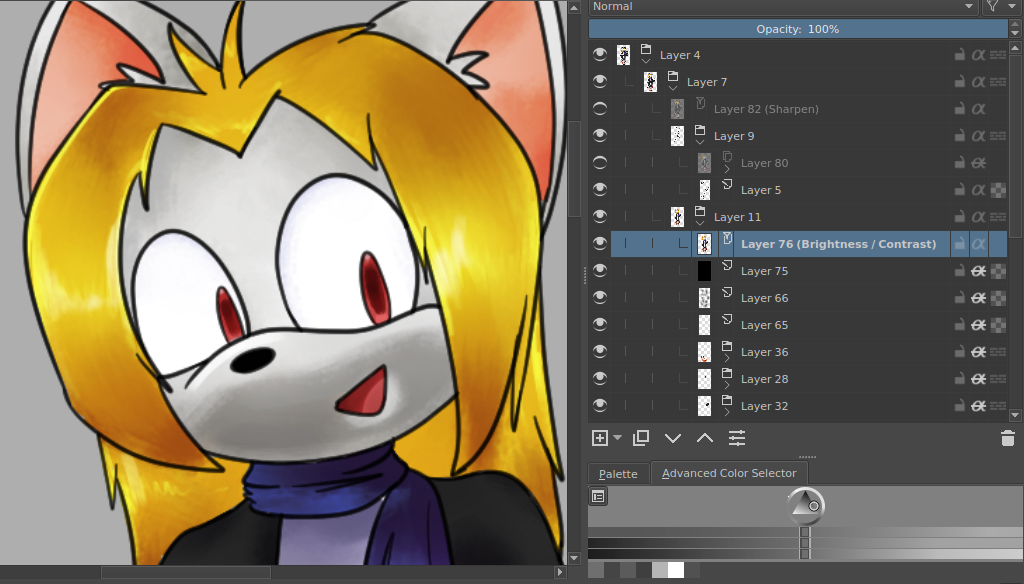Open the layer properties sliders icon
1024x584 pixels.
[737, 438]
